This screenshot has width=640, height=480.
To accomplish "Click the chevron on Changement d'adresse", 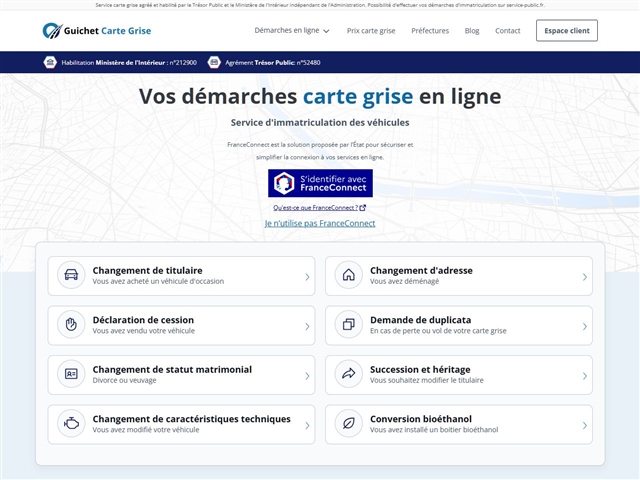I will (x=584, y=277).
